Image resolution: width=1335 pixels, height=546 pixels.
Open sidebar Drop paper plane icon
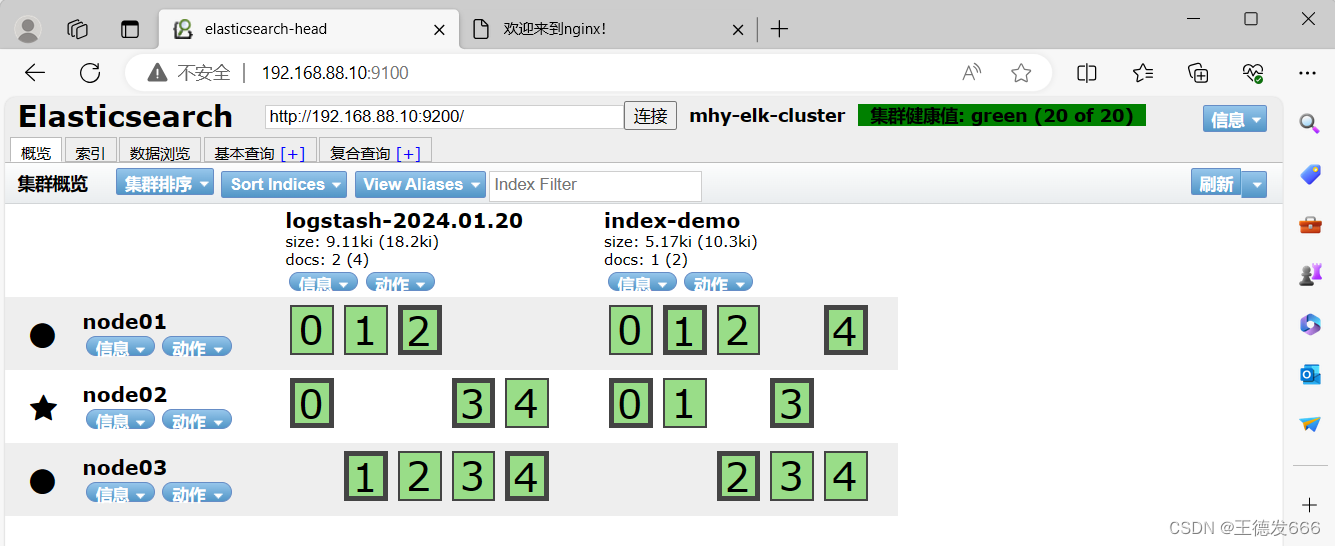(1310, 424)
